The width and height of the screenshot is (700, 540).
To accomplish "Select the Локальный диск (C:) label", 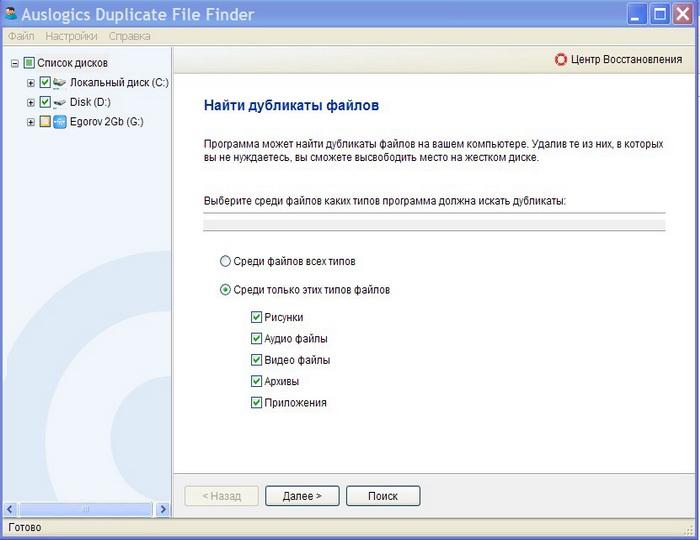I will point(119,83).
